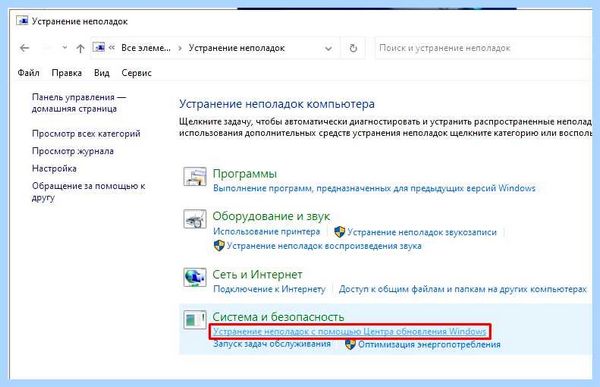Click 'Просмотр всех категорий' link
Screen dimensions: 600x387
[86, 134]
